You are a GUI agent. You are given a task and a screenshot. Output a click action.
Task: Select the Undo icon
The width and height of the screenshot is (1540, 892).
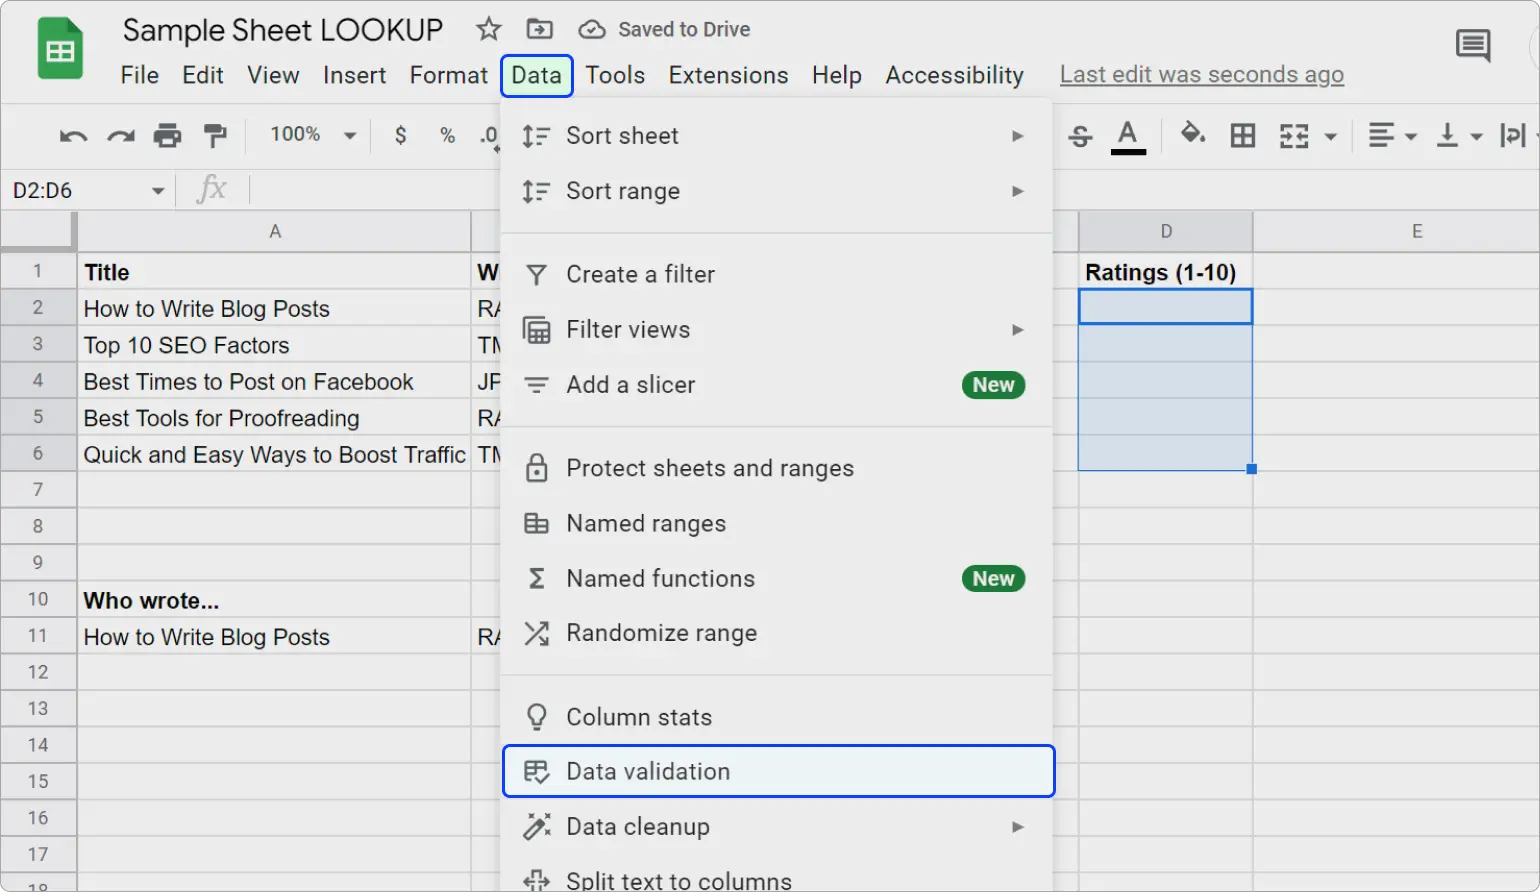[72, 136]
